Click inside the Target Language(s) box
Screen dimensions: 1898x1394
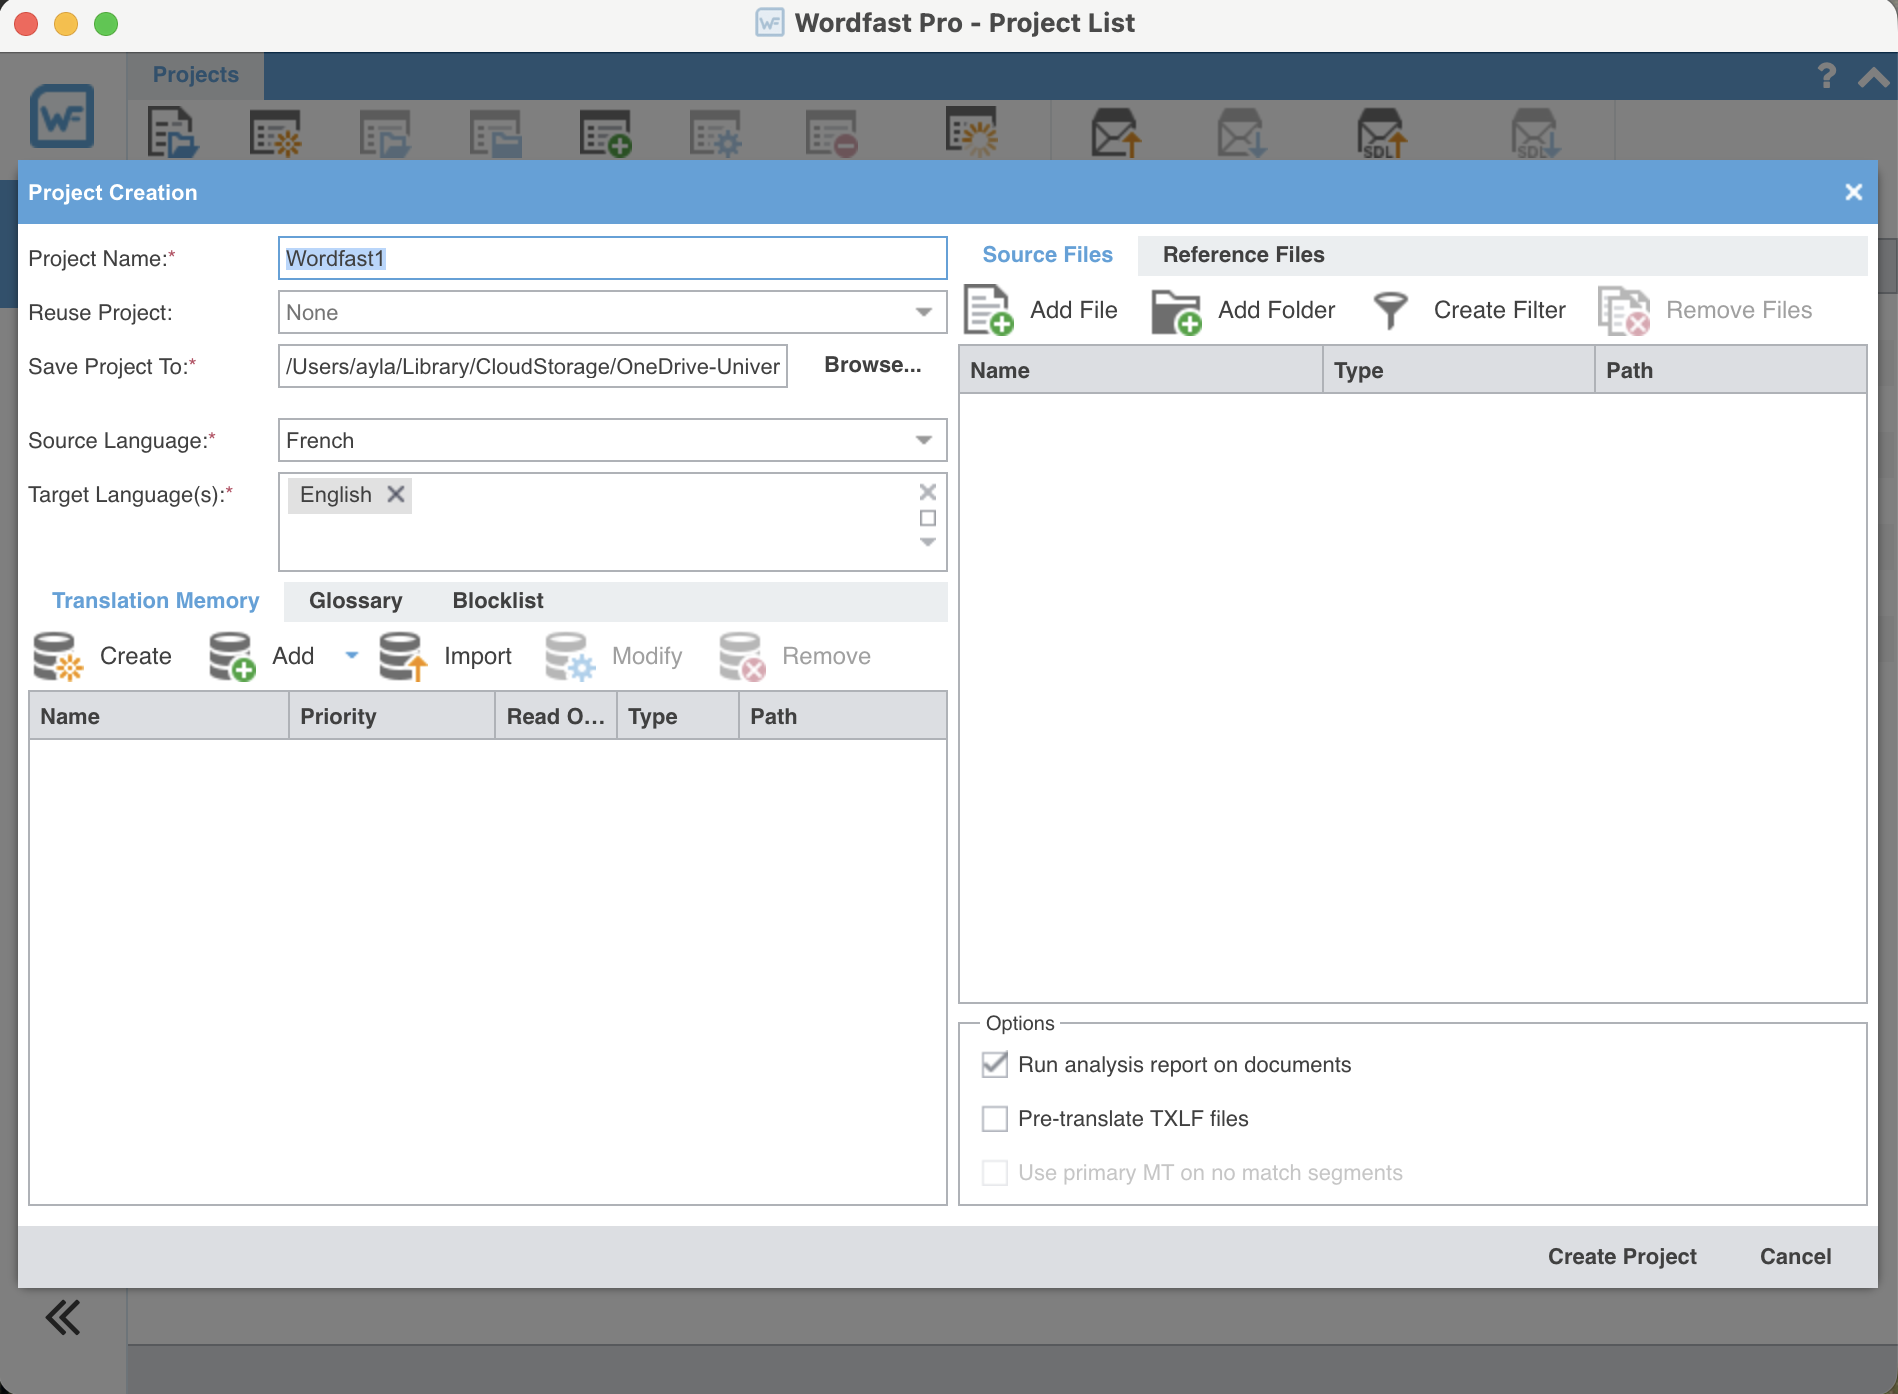[x=612, y=522]
